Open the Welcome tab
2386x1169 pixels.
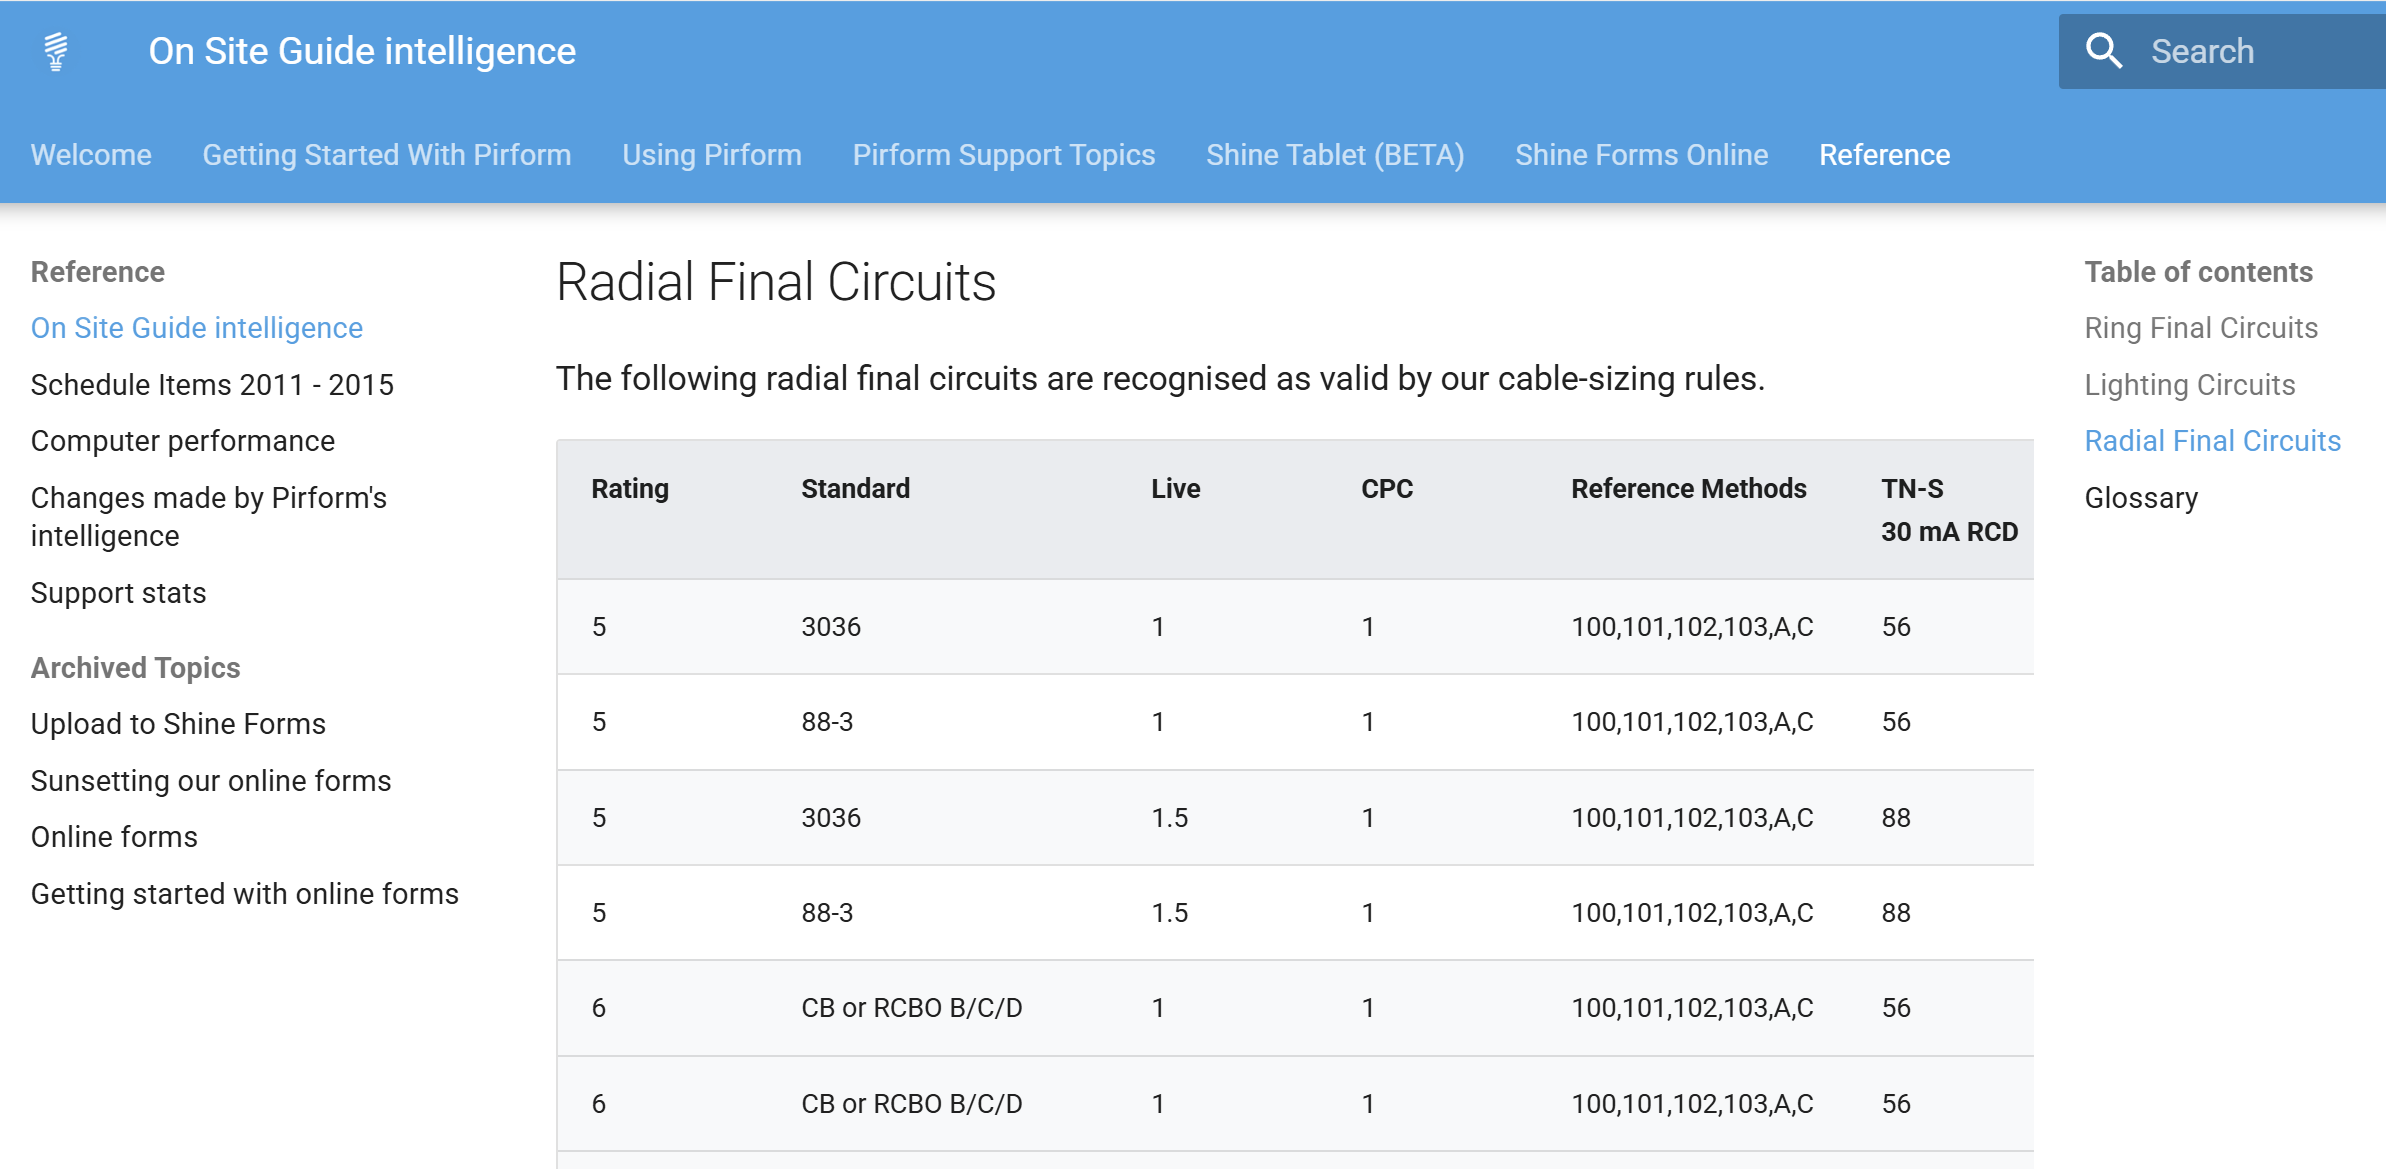point(91,155)
